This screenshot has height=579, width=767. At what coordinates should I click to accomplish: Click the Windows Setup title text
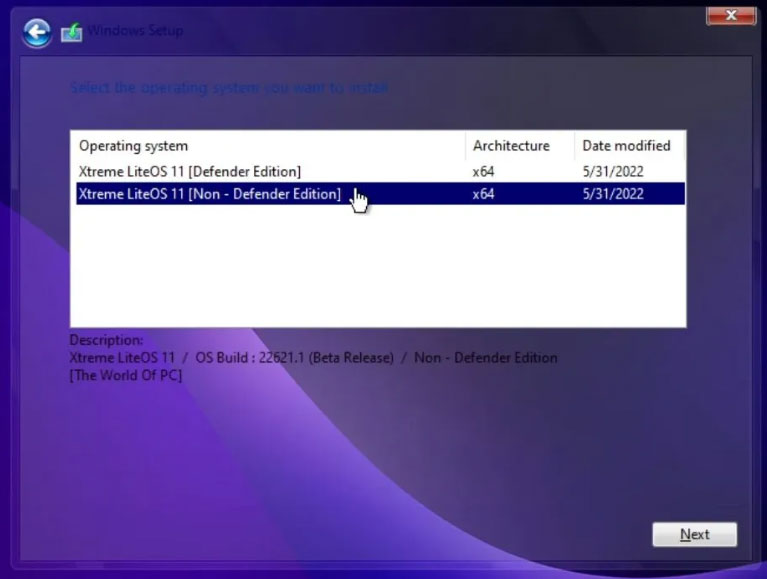coord(135,30)
